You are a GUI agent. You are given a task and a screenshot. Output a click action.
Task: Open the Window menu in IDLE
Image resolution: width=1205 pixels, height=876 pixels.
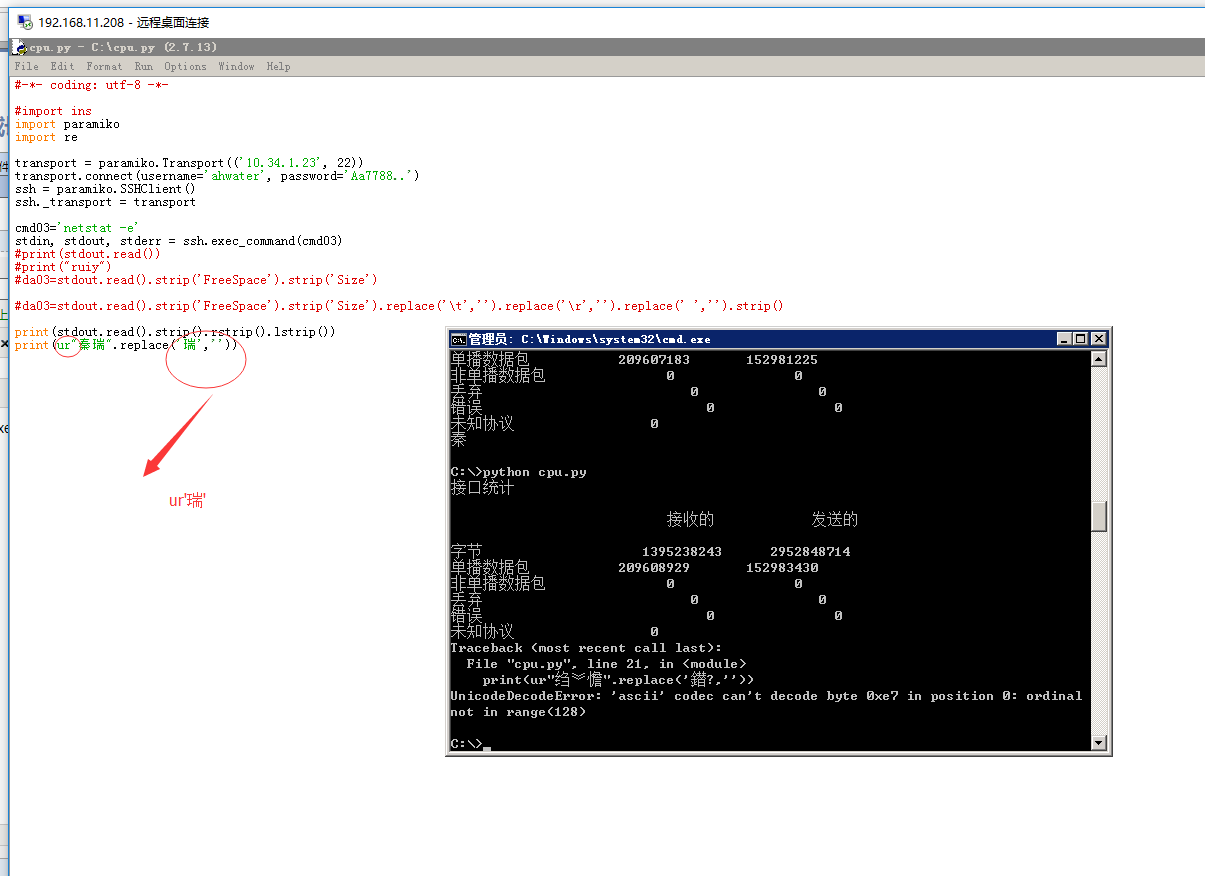(236, 66)
